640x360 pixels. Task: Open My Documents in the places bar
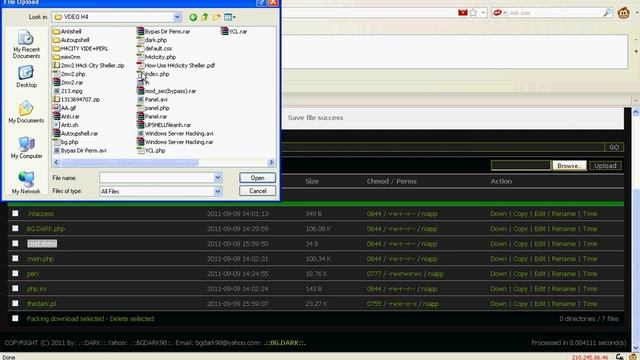pyautogui.click(x=26, y=112)
